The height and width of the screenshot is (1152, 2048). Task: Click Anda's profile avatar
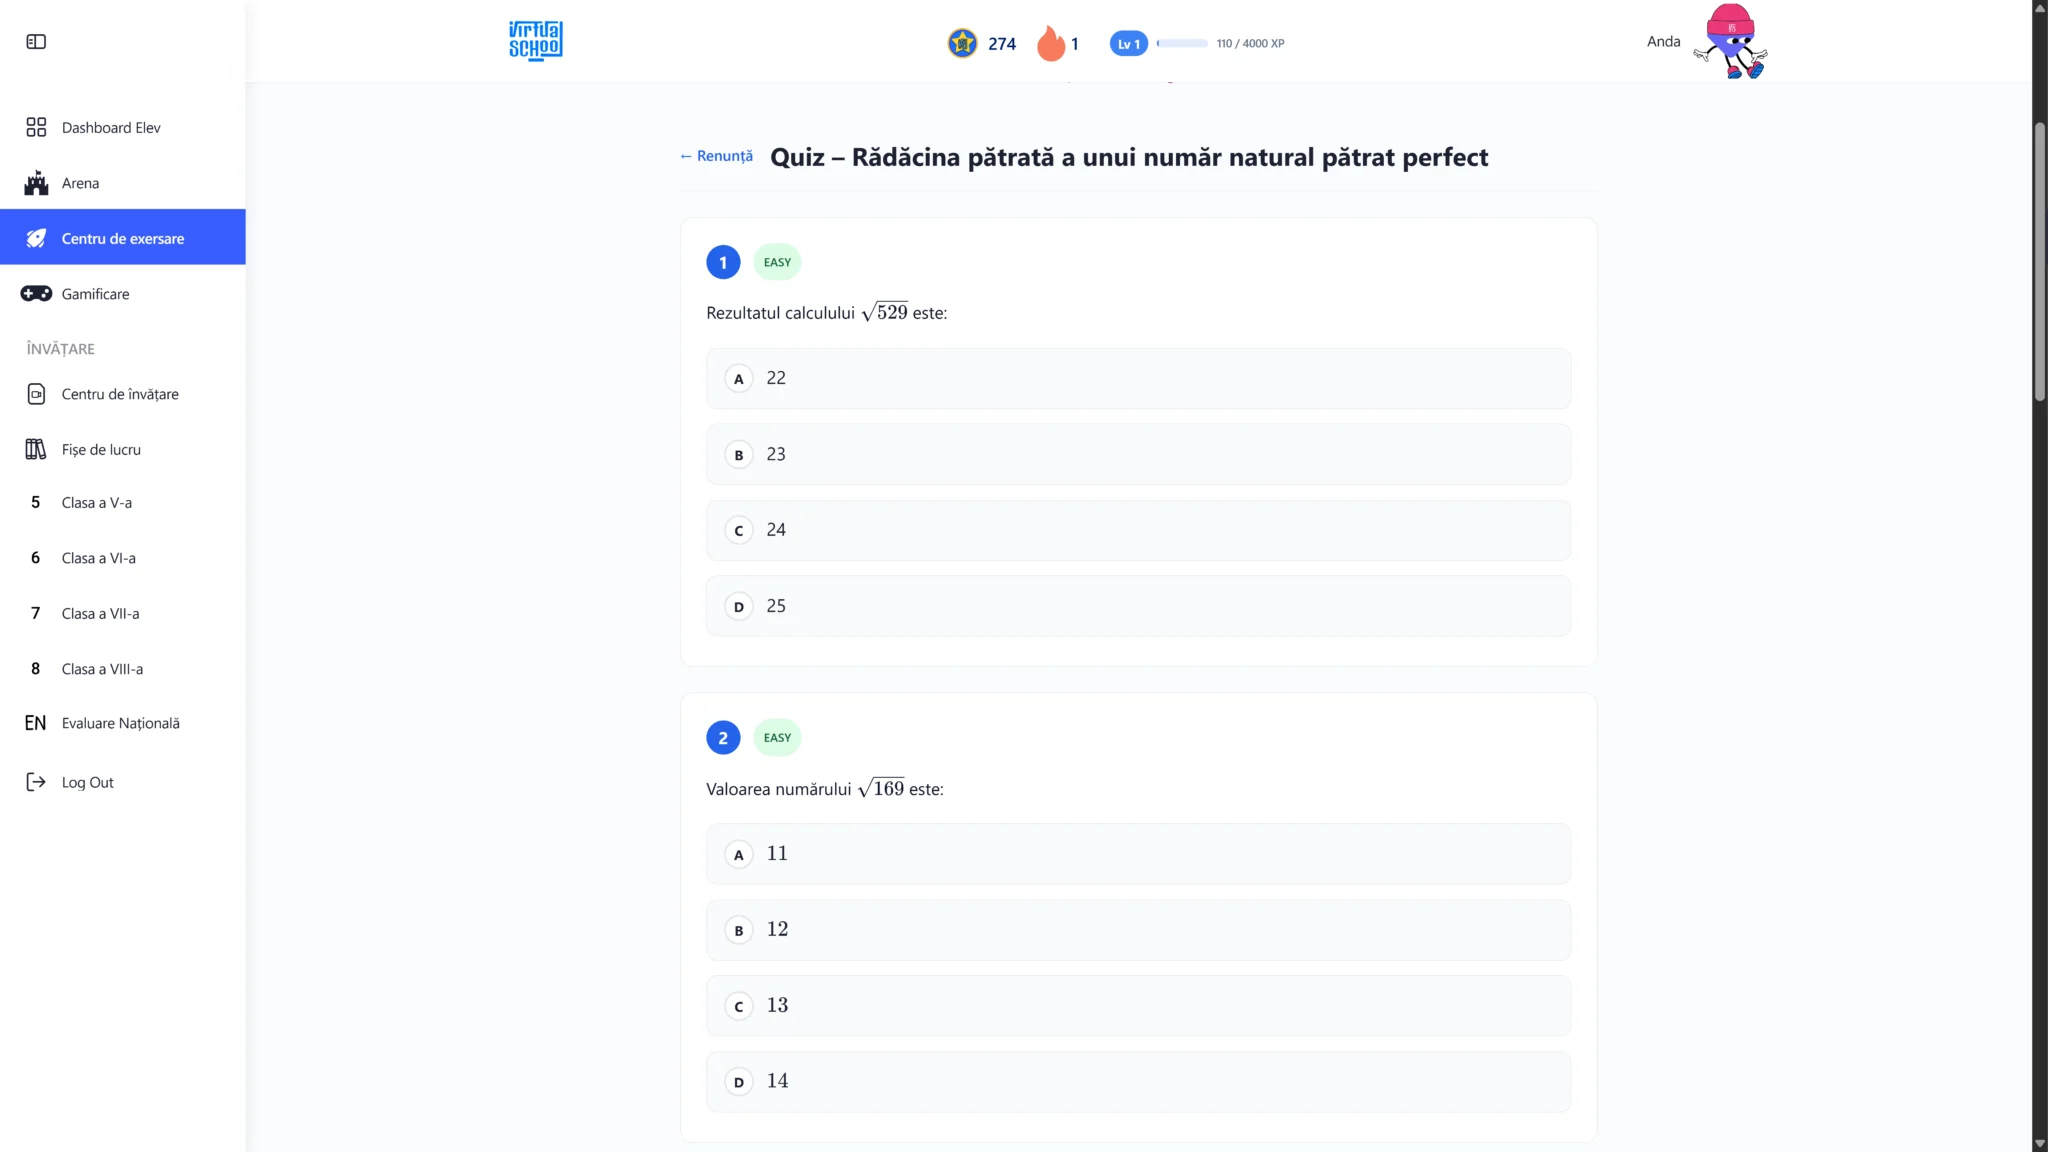(x=1730, y=41)
